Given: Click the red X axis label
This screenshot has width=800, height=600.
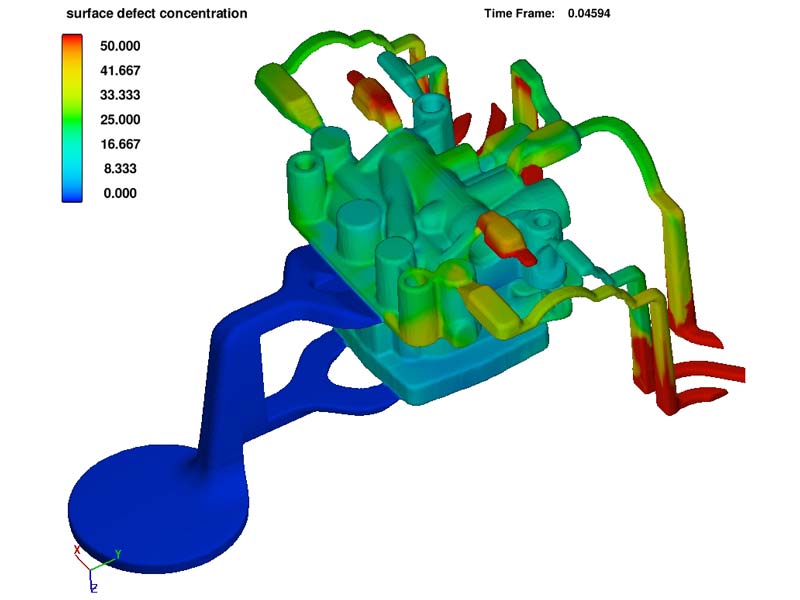Looking at the screenshot, I should [77, 550].
